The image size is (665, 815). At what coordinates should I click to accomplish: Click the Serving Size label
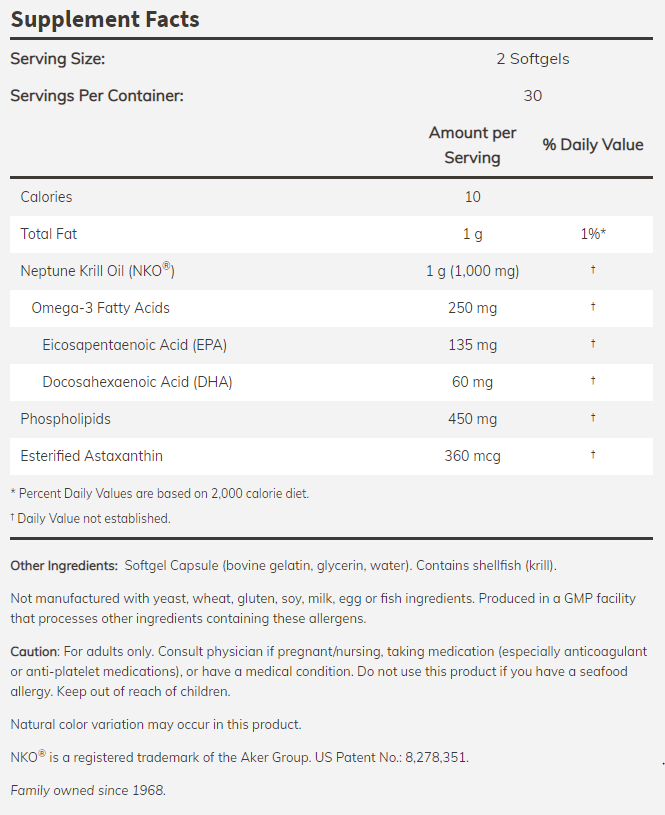(57, 59)
